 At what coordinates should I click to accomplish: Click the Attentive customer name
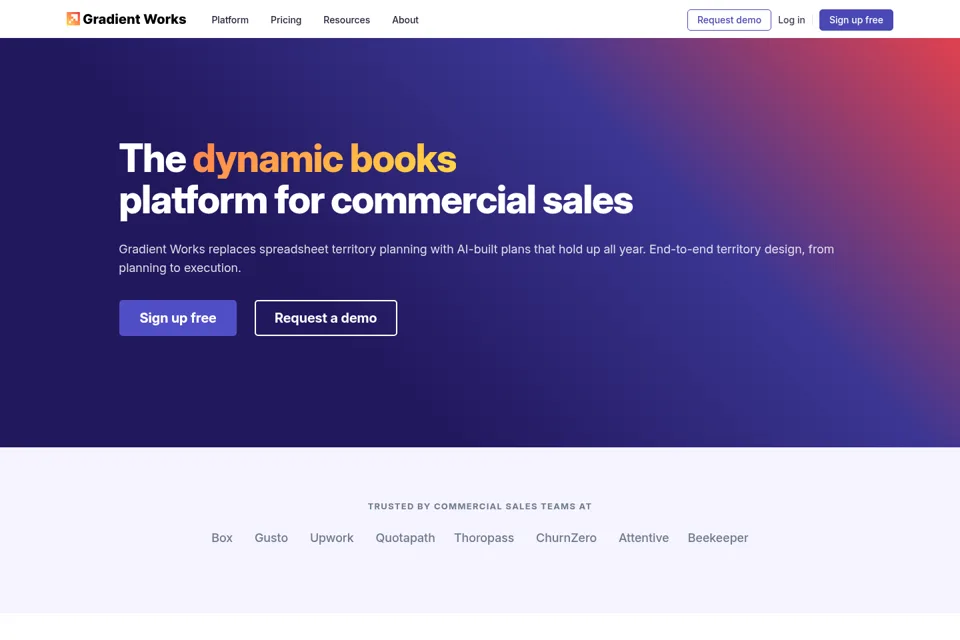643,538
